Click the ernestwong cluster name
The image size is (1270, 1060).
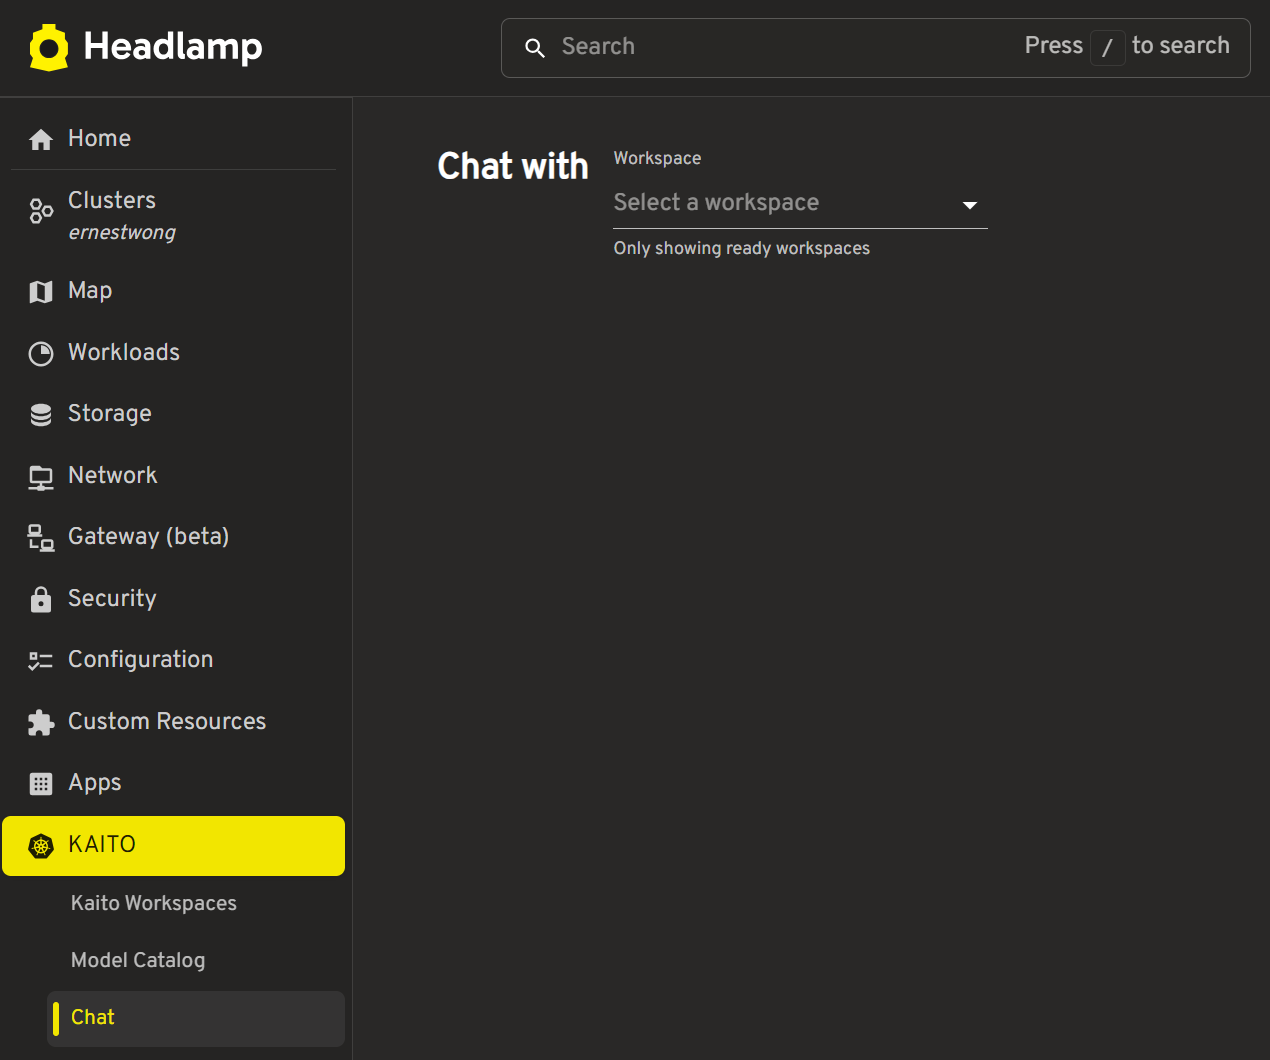coord(122,233)
